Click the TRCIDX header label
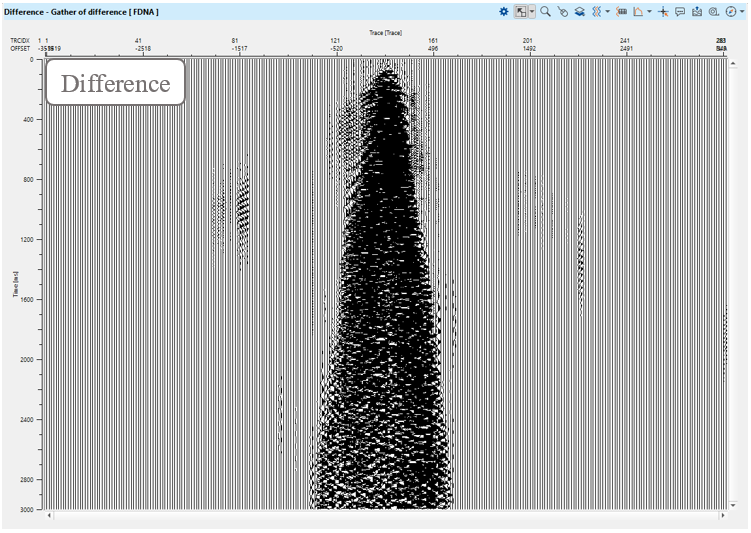Viewport: 751px width, 533px height. pyautogui.click(x=19, y=41)
